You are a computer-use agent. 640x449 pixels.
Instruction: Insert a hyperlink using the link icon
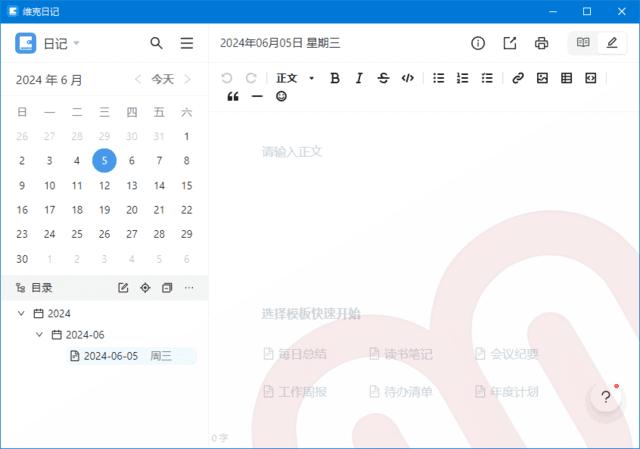pyautogui.click(x=517, y=78)
